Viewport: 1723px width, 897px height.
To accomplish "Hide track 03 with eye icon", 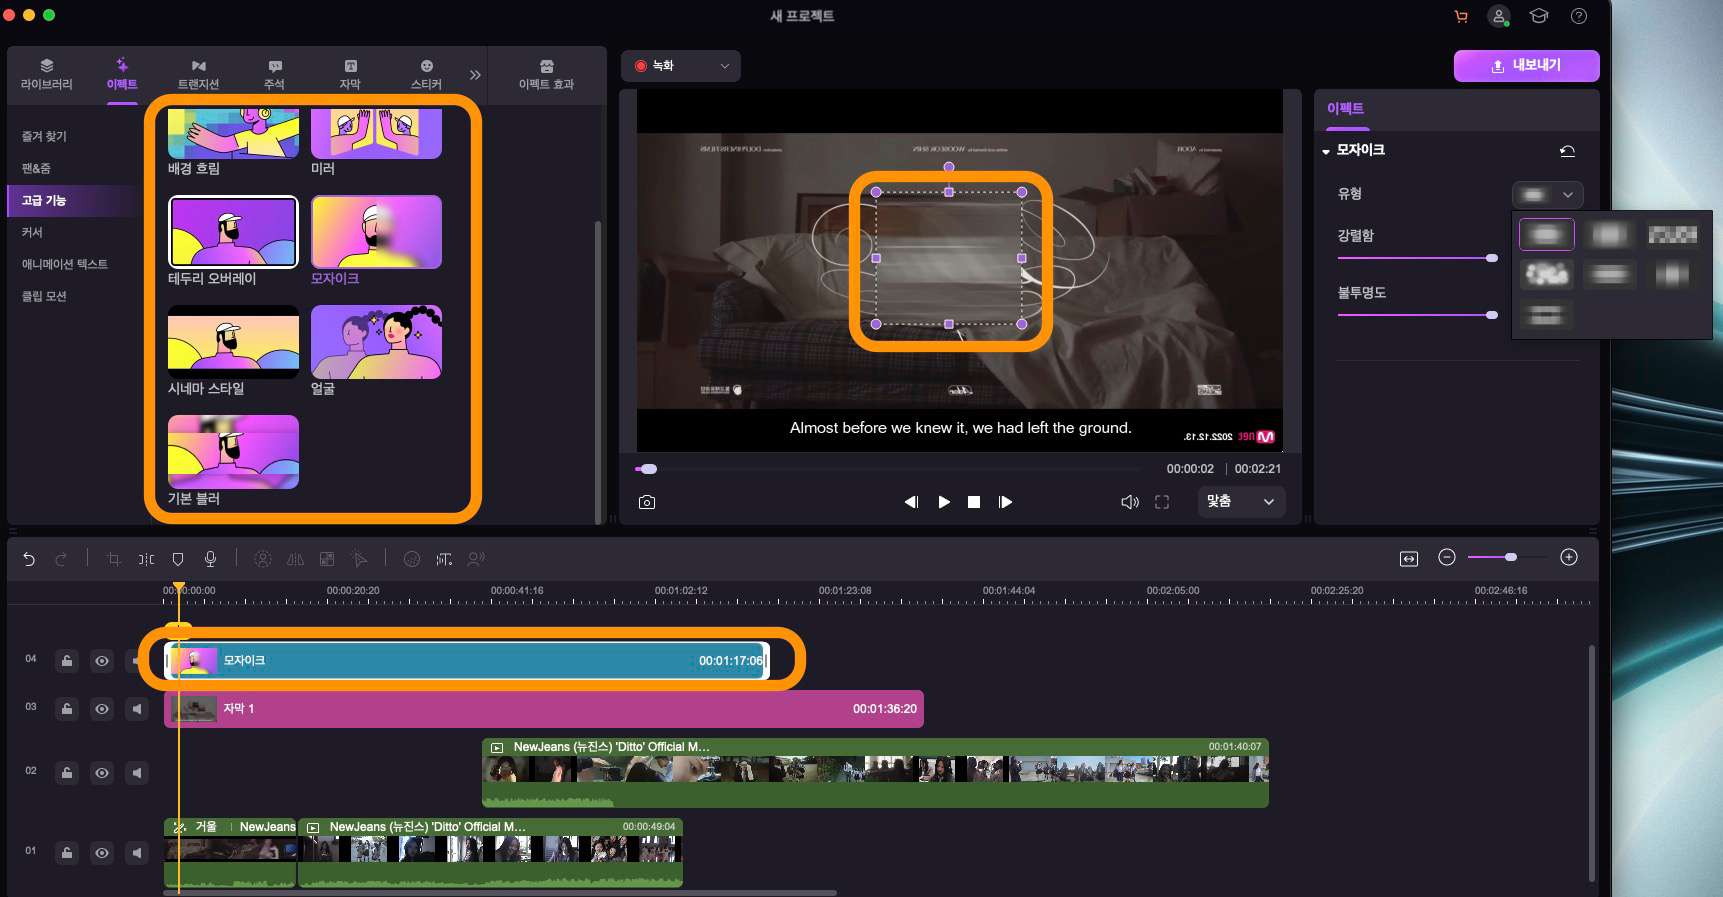I will click(x=102, y=709).
